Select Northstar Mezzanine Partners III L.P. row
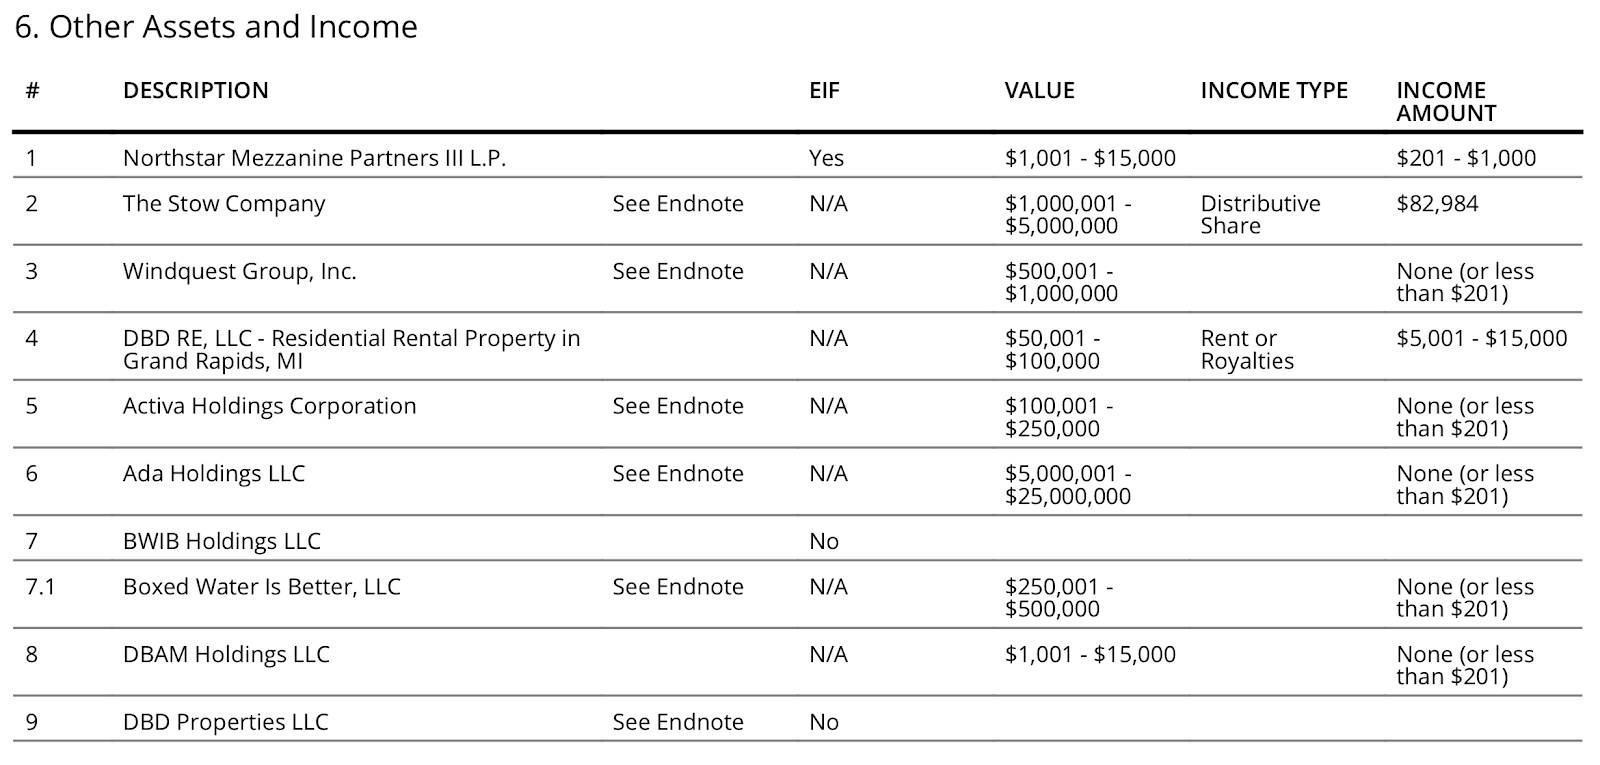1600x765 pixels. [x=797, y=158]
